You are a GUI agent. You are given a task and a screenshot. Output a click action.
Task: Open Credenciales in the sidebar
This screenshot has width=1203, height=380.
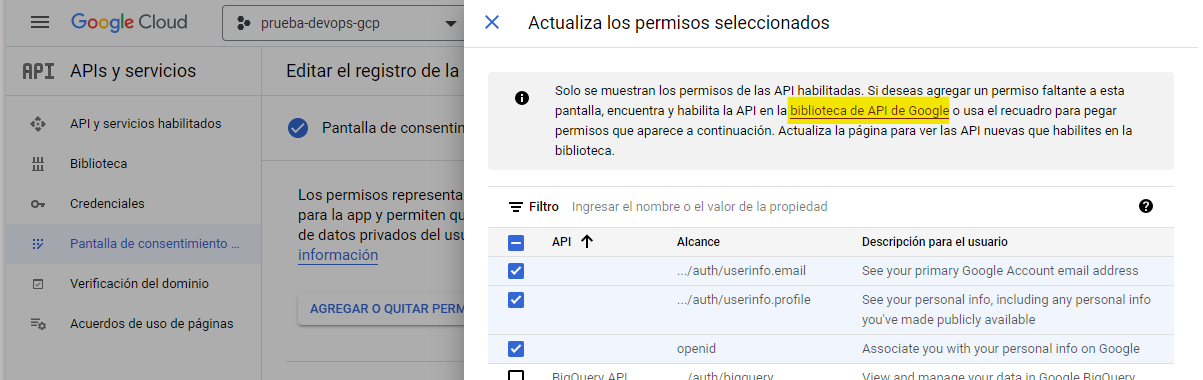107,204
